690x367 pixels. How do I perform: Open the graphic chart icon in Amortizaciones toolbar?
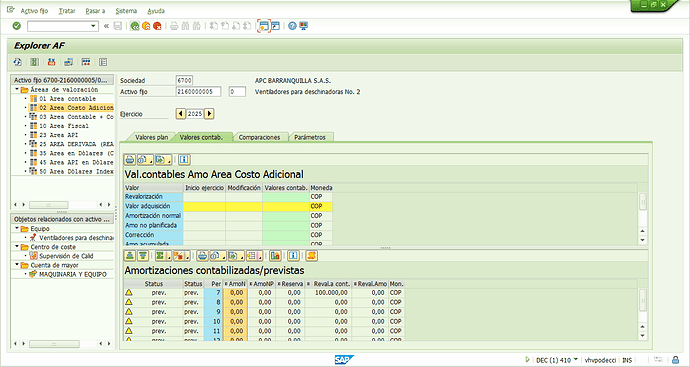[x=275, y=256]
